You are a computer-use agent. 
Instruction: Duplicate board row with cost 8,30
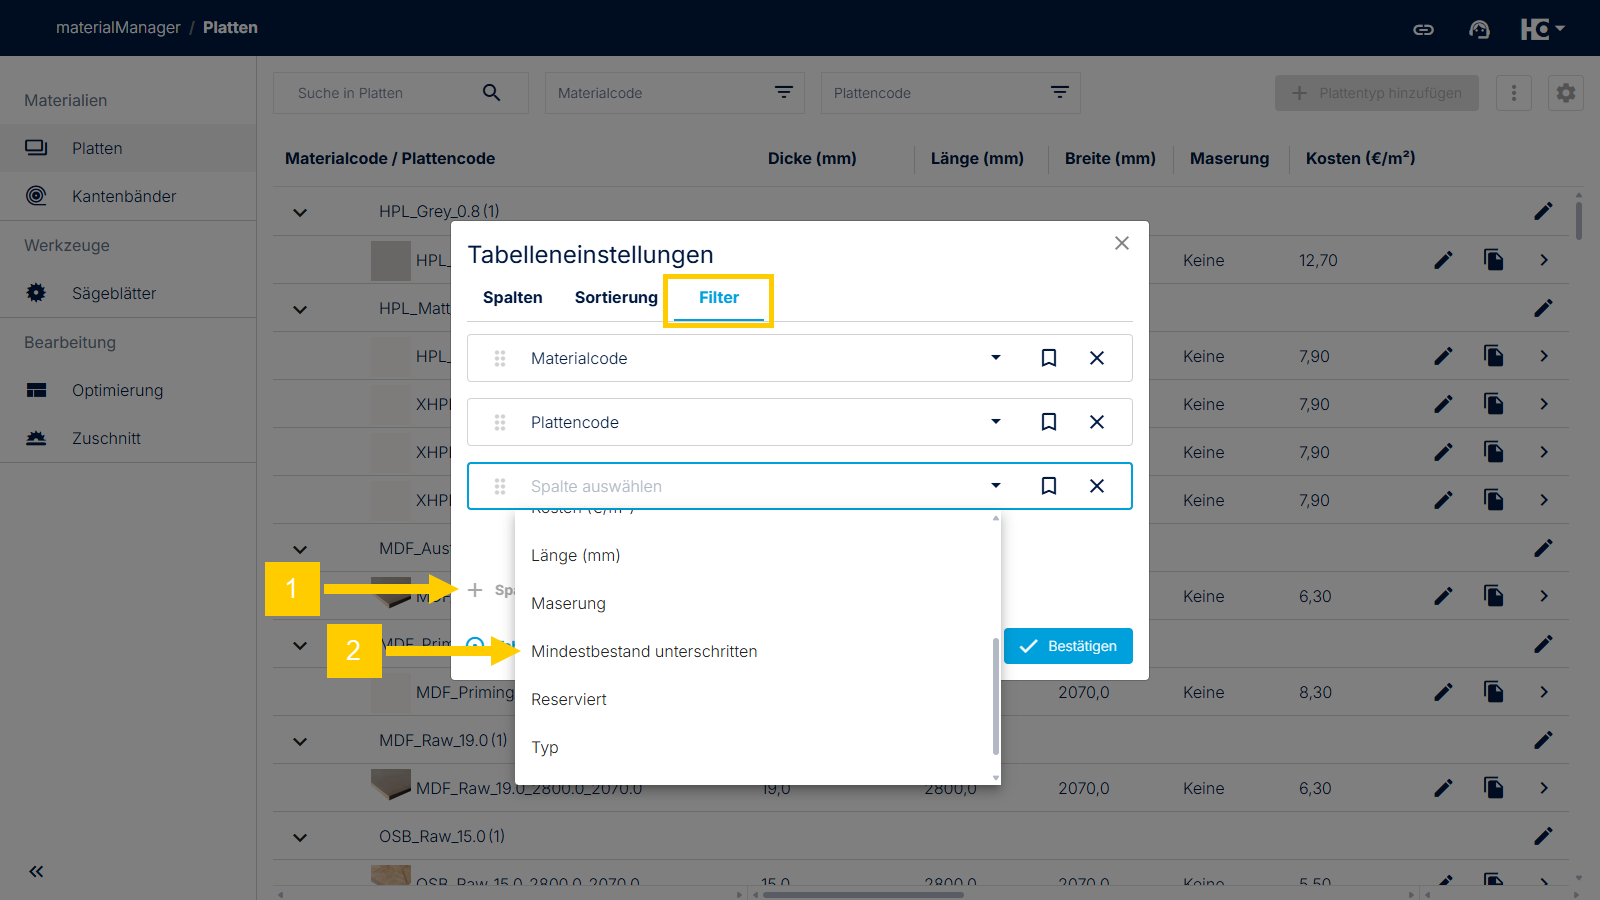[x=1494, y=692]
